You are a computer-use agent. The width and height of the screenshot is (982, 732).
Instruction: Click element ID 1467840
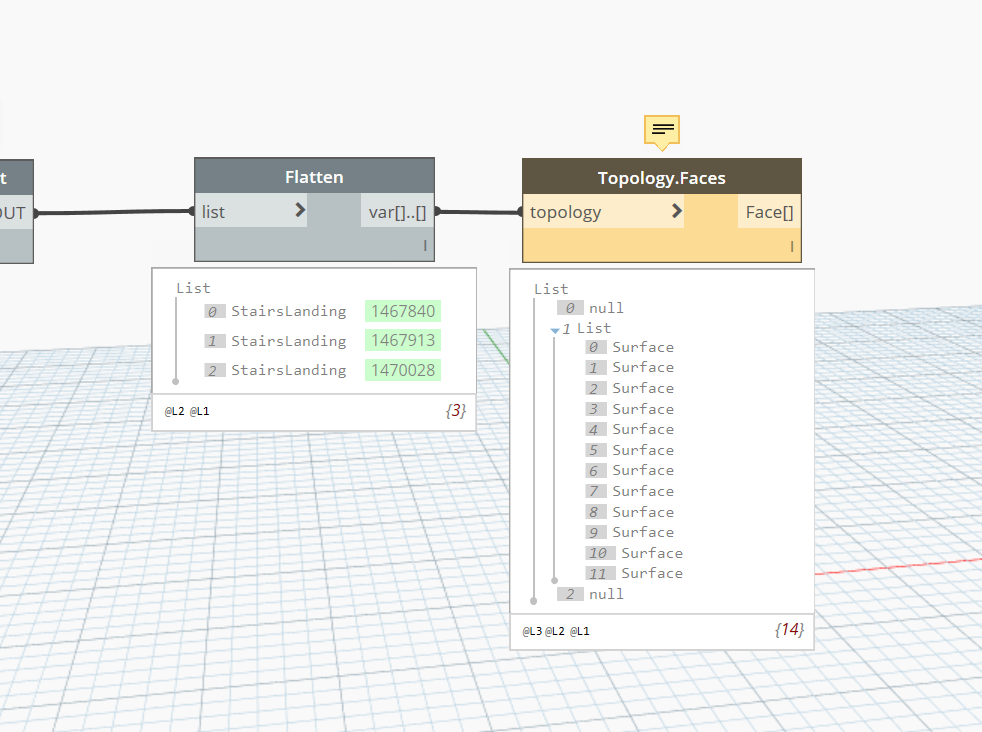[x=403, y=311]
